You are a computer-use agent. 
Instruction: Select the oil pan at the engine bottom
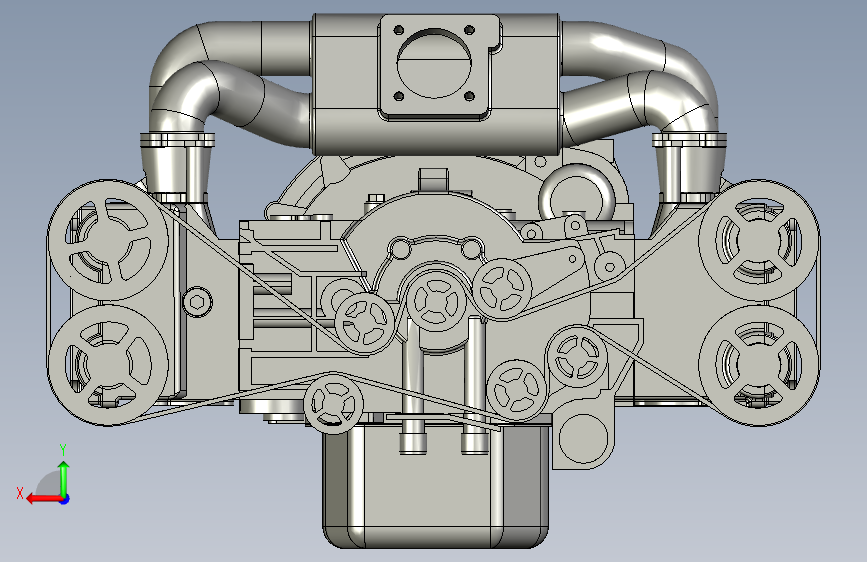(436, 487)
